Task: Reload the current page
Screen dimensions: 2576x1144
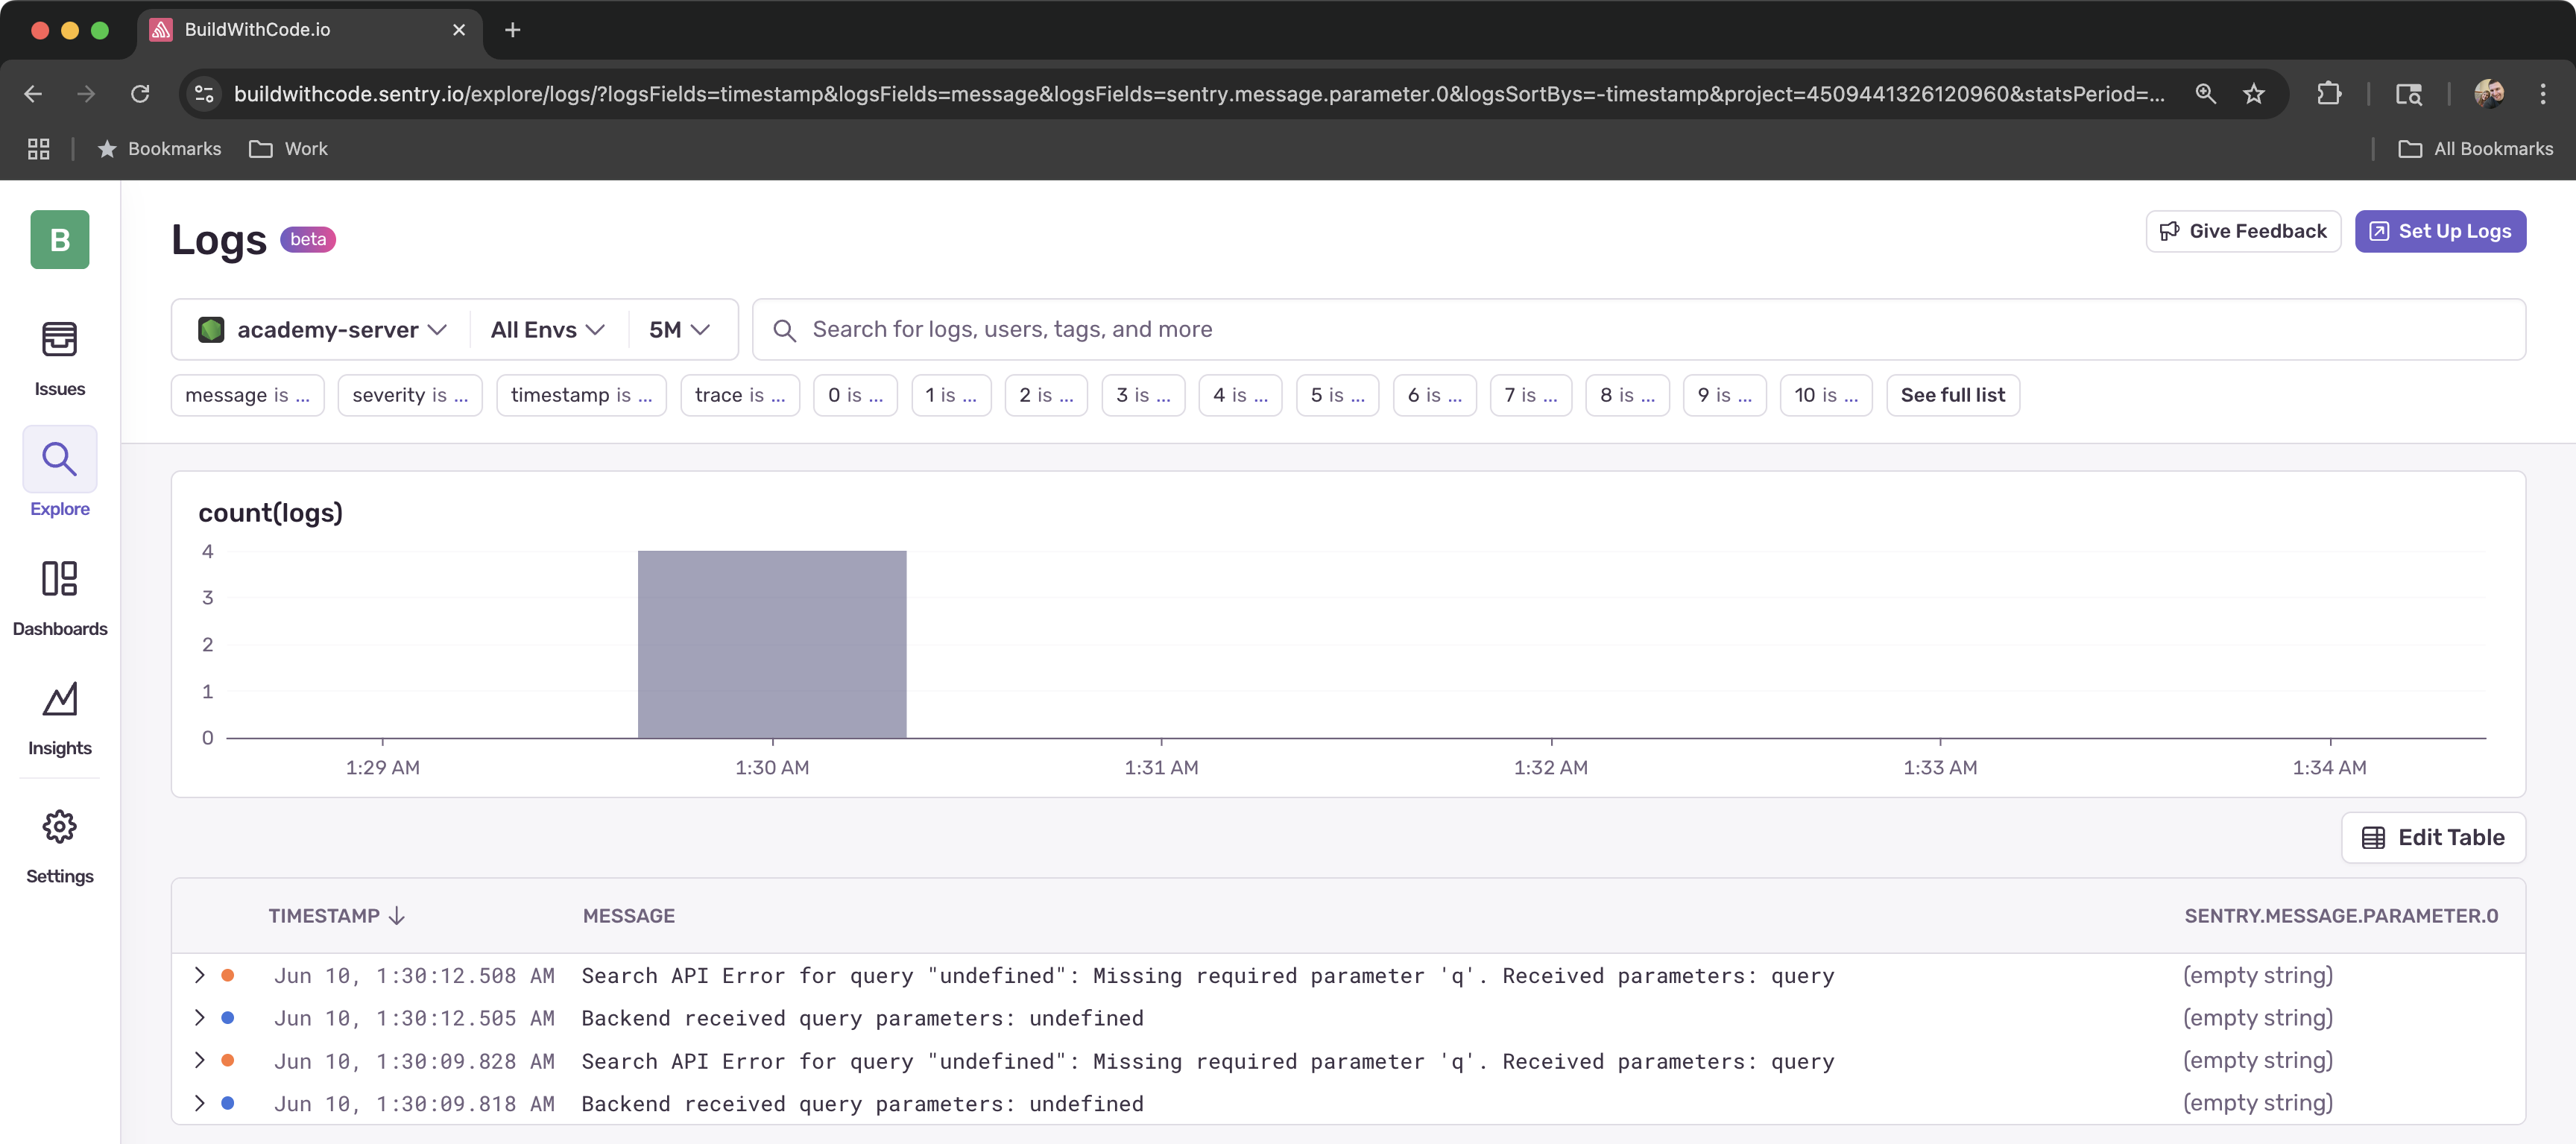Action: click(x=140, y=94)
